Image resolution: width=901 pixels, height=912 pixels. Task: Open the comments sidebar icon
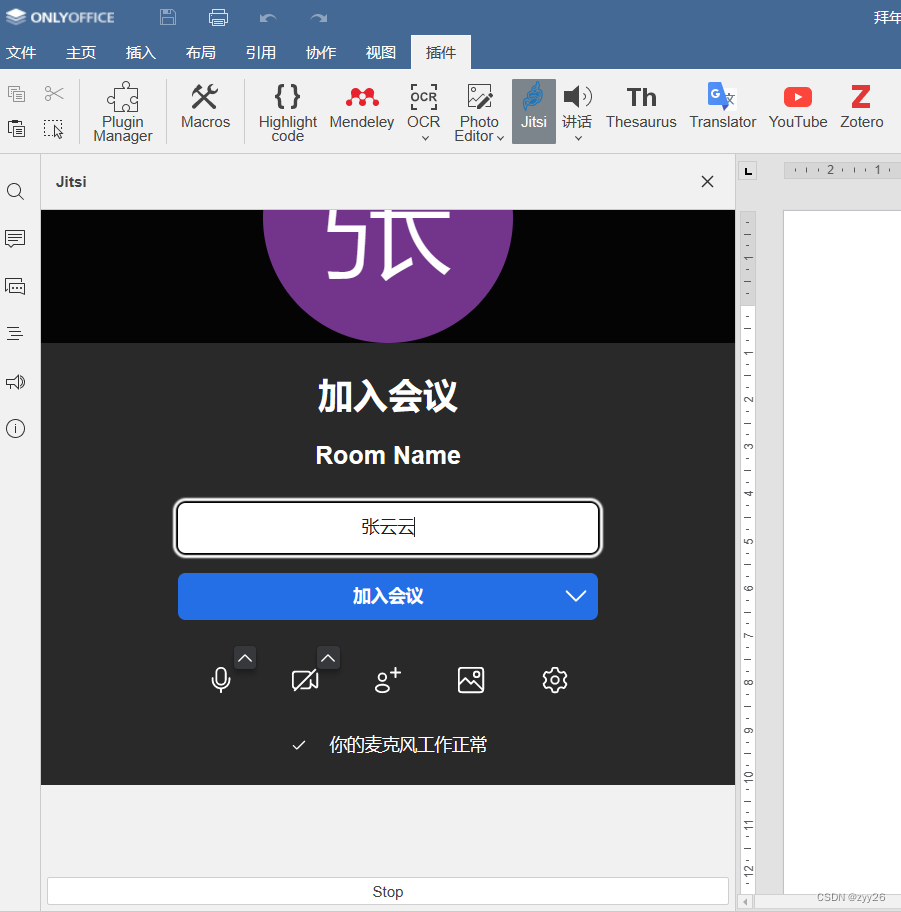tap(16, 238)
